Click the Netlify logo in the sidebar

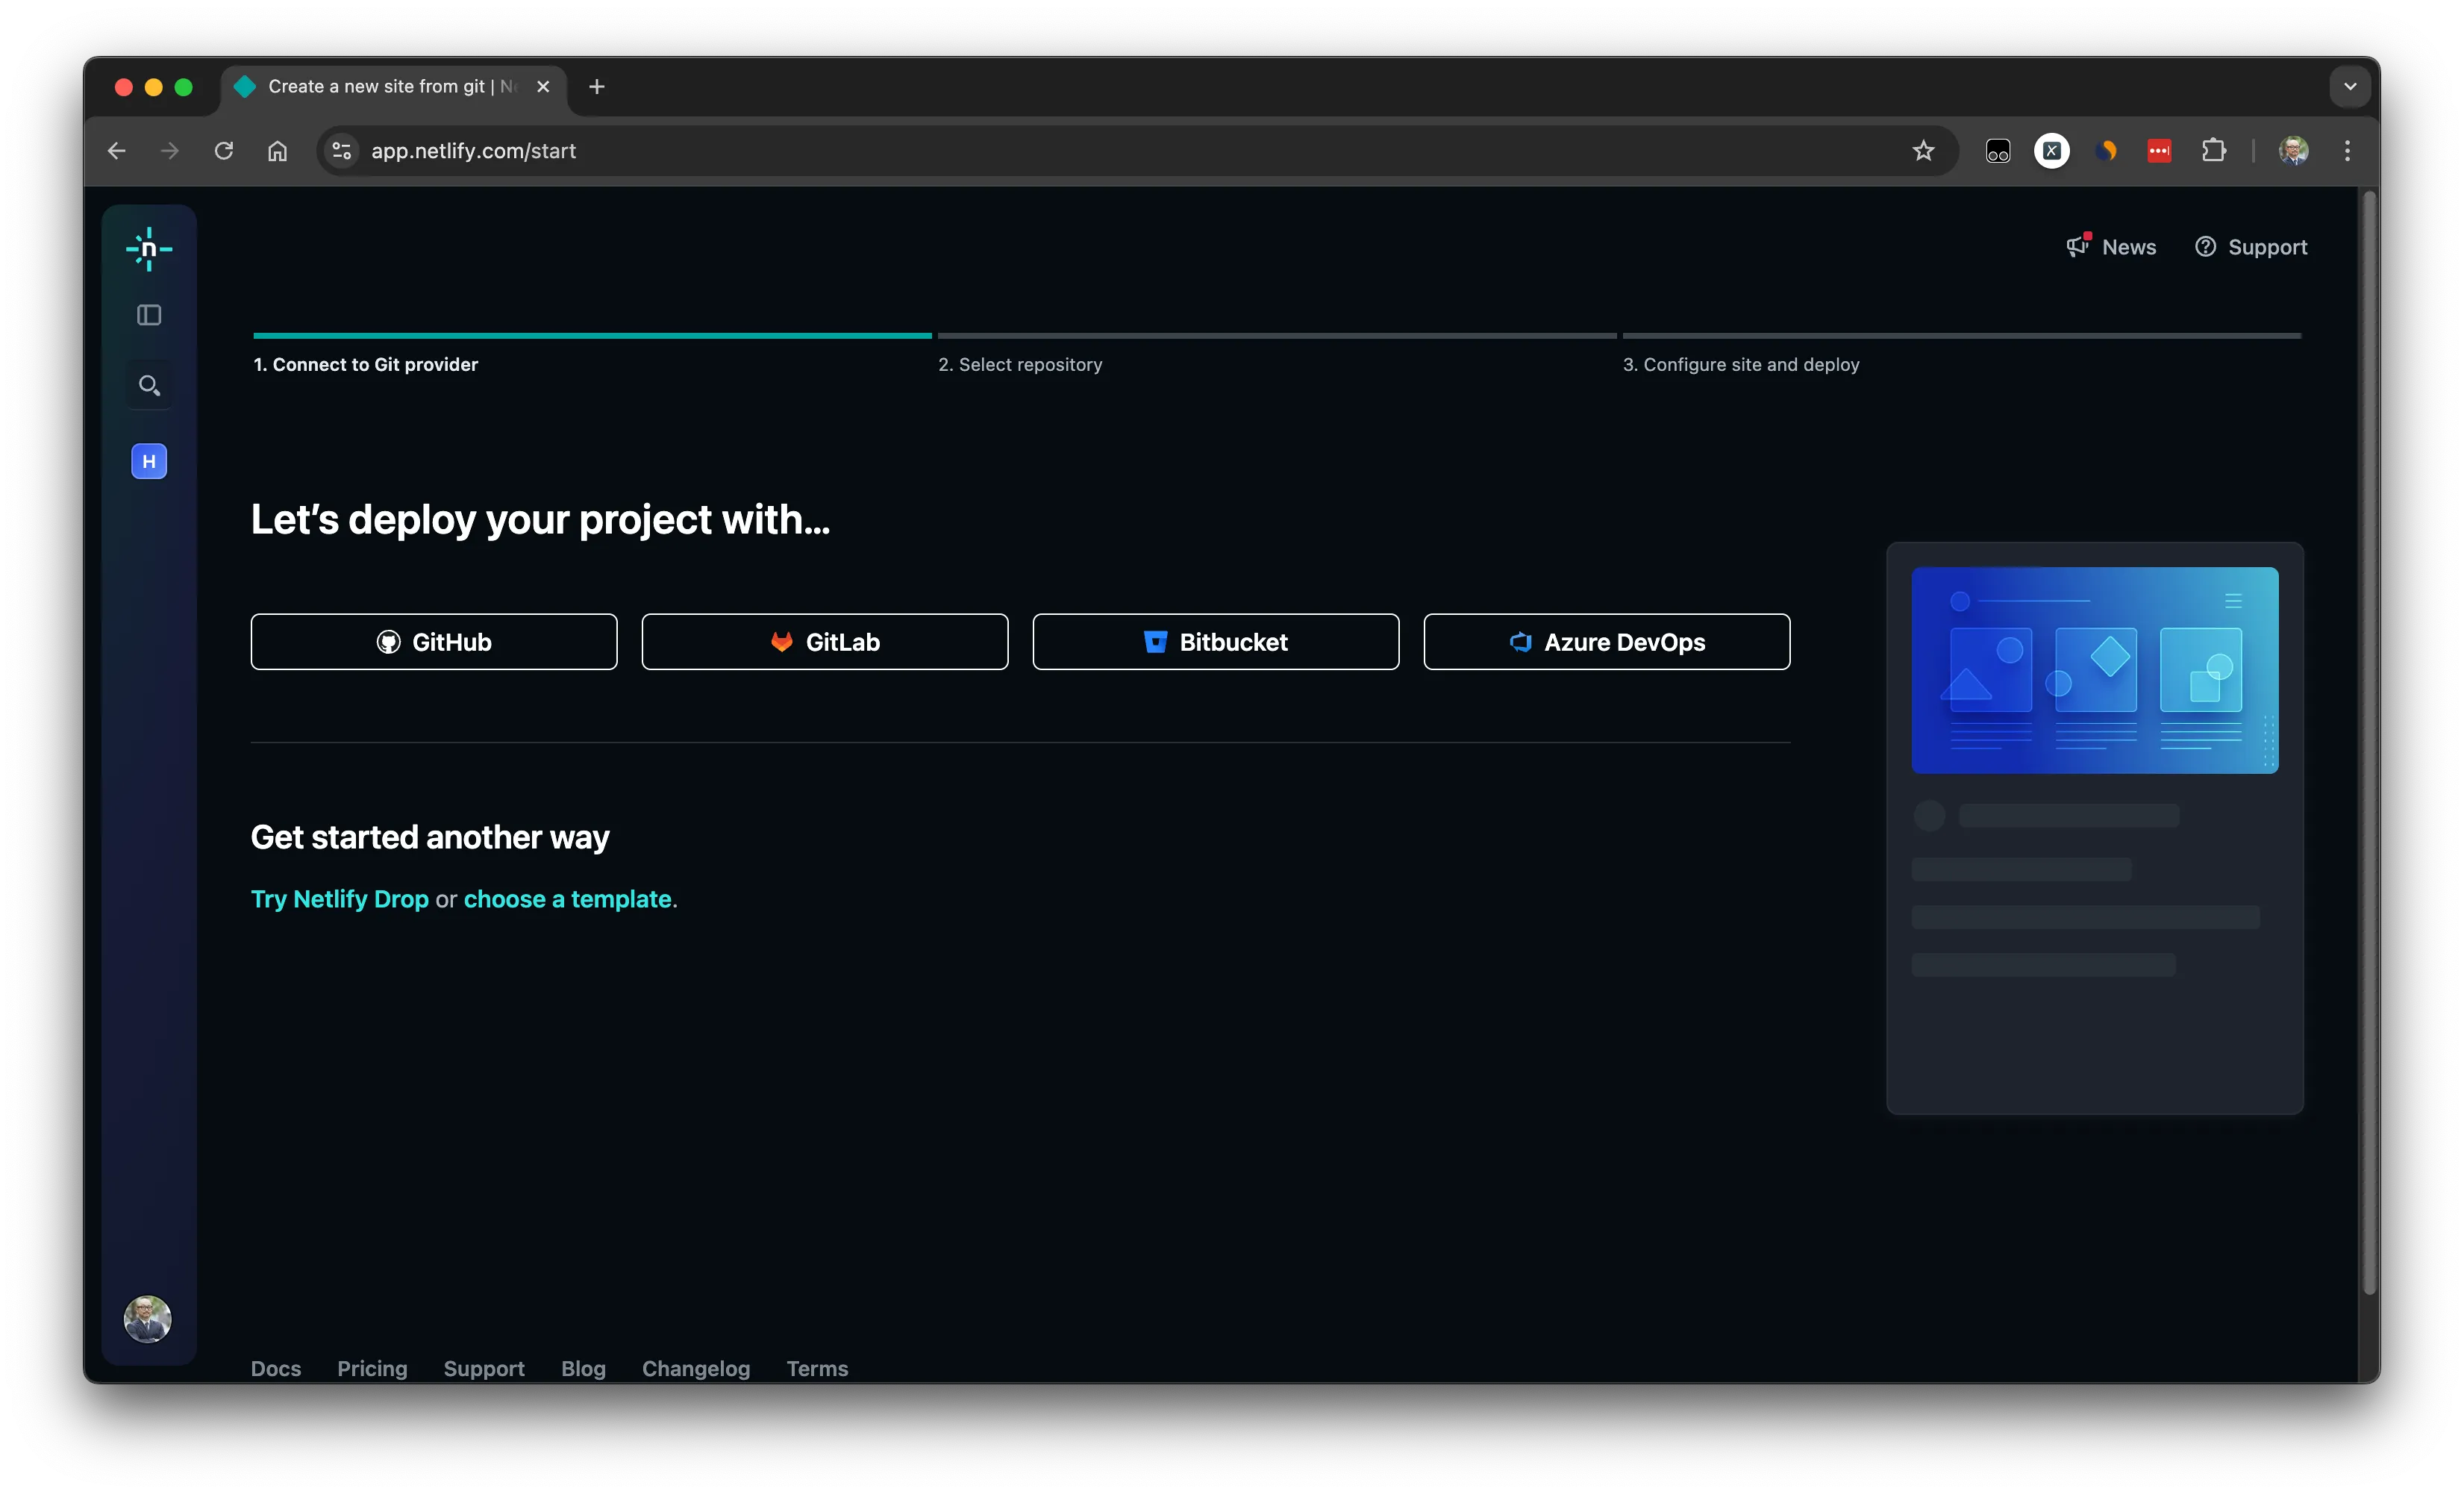[149, 249]
